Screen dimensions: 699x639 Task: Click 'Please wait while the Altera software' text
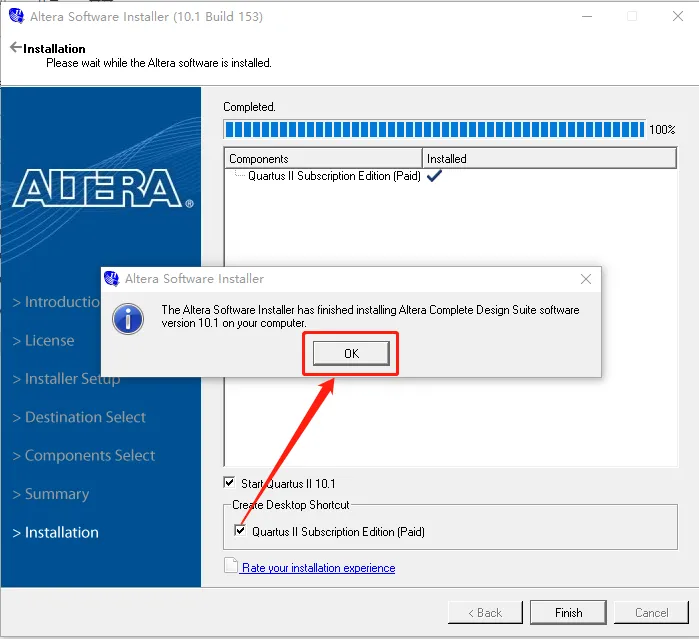(x=159, y=63)
